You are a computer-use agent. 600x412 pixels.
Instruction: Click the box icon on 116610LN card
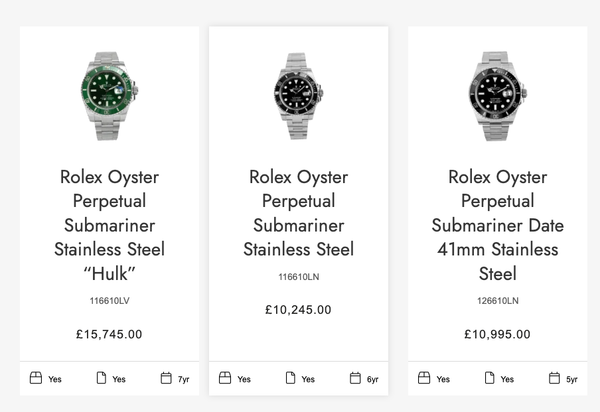(x=225, y=378)
